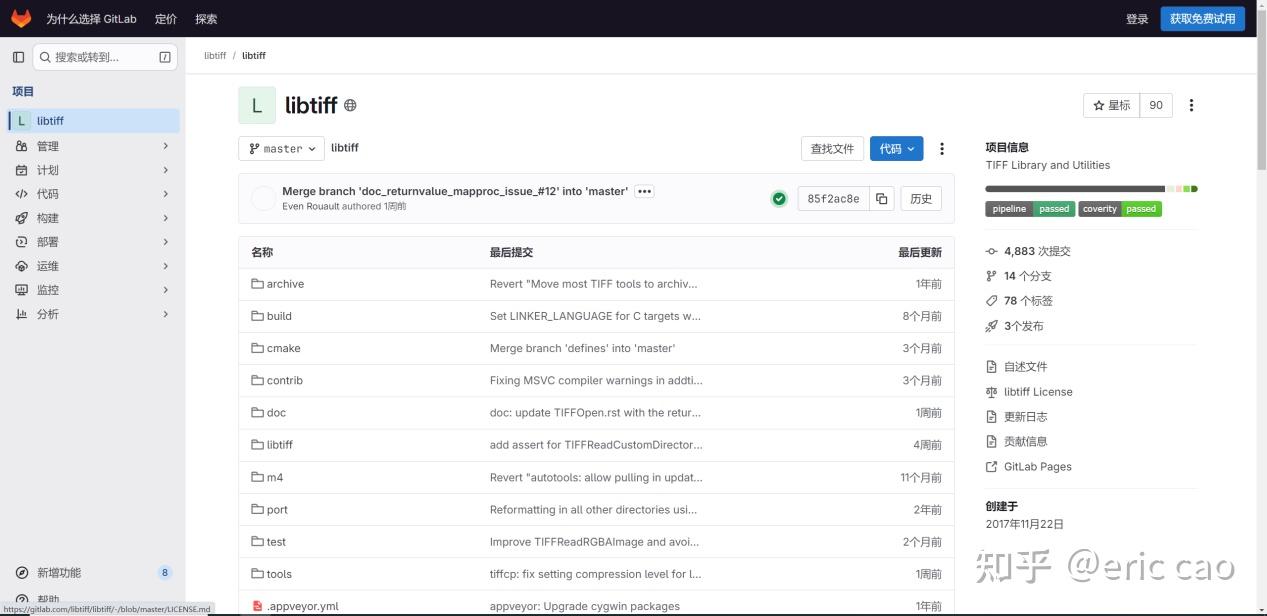Click the archive folder icon

[257, 284]
